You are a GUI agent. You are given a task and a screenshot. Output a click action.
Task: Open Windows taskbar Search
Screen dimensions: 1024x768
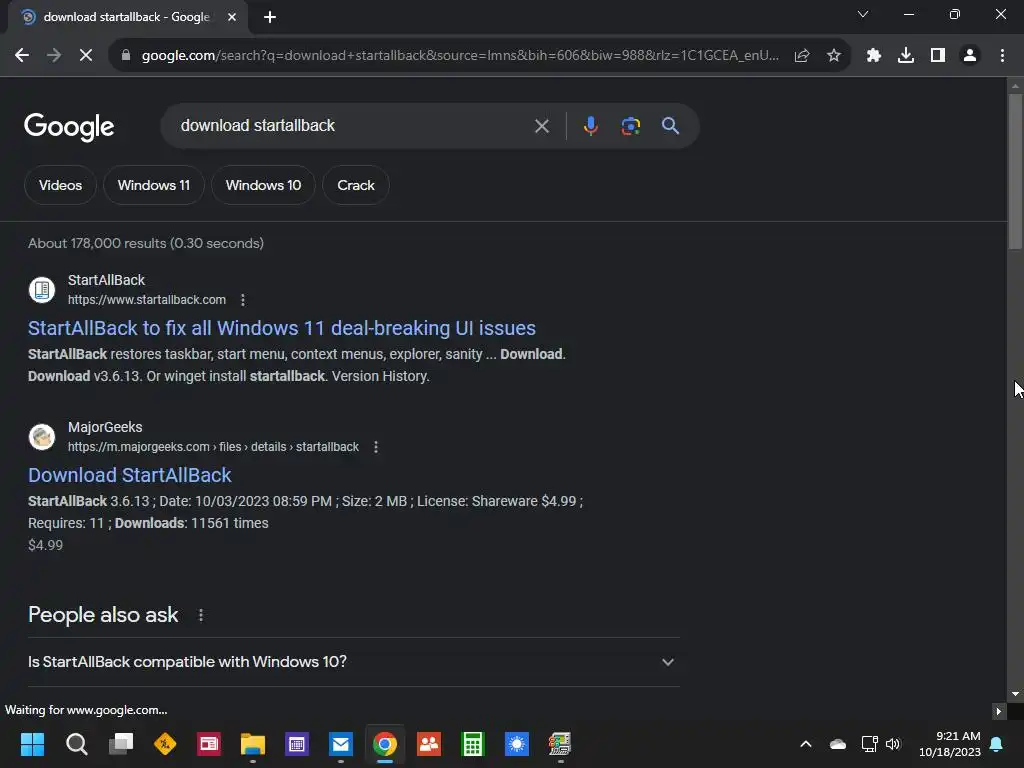click(76, 744)
